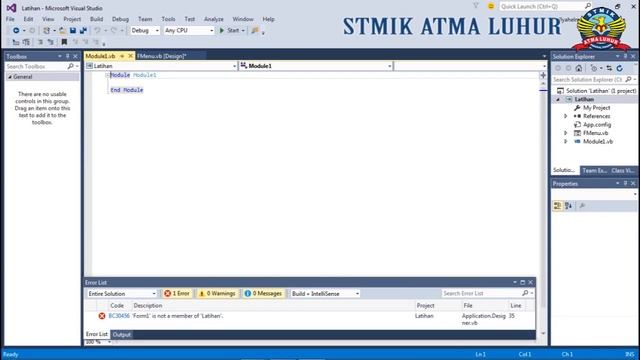Open the Analyze menu
Image resolution: width=640 pixels, height=360 pixels.
click(213, 19)
